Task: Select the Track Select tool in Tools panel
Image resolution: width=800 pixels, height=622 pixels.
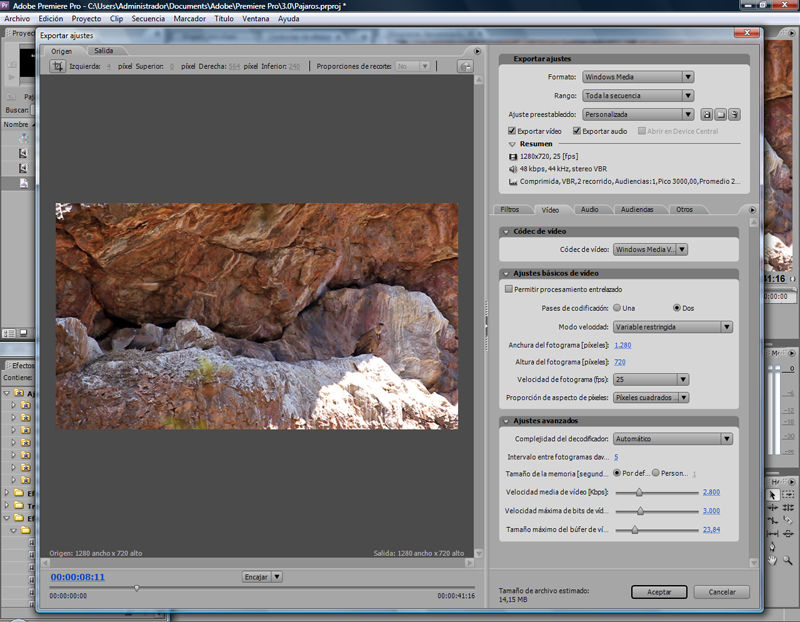Action: pos(788,494)
